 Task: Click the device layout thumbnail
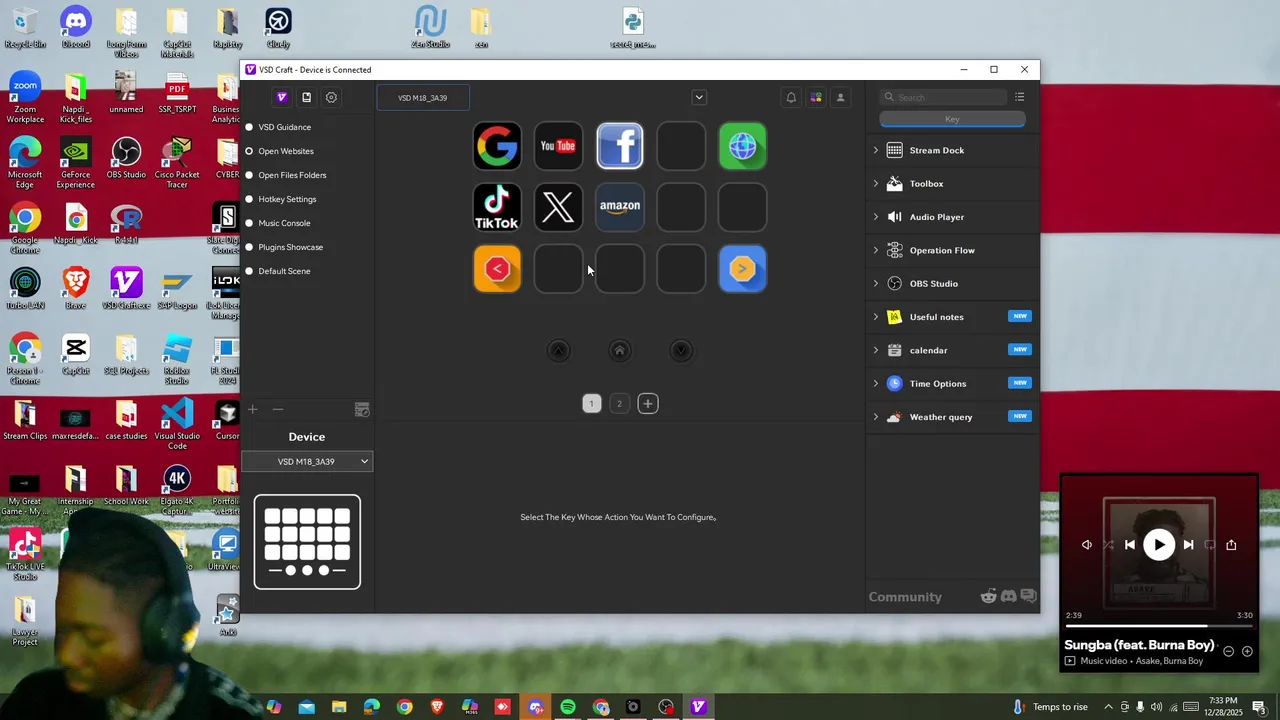pyautogui.click(x=307, y=542)
